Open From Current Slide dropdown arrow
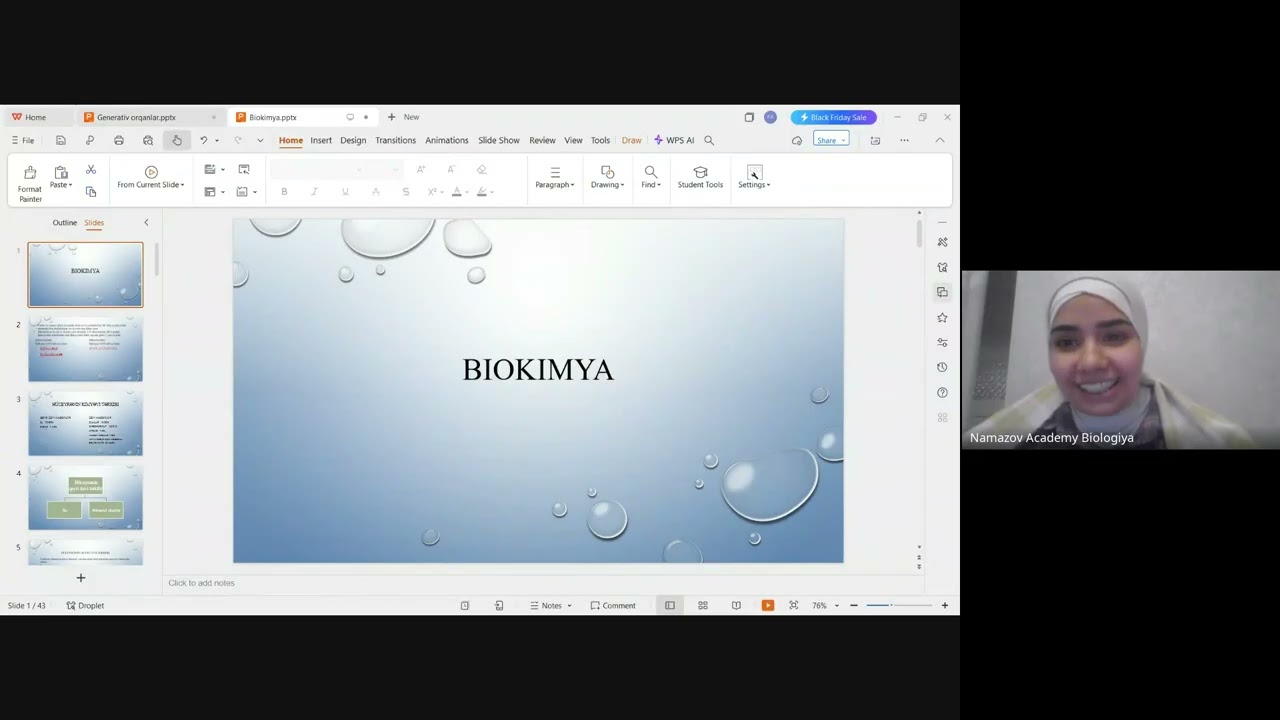 pos(182,185)
